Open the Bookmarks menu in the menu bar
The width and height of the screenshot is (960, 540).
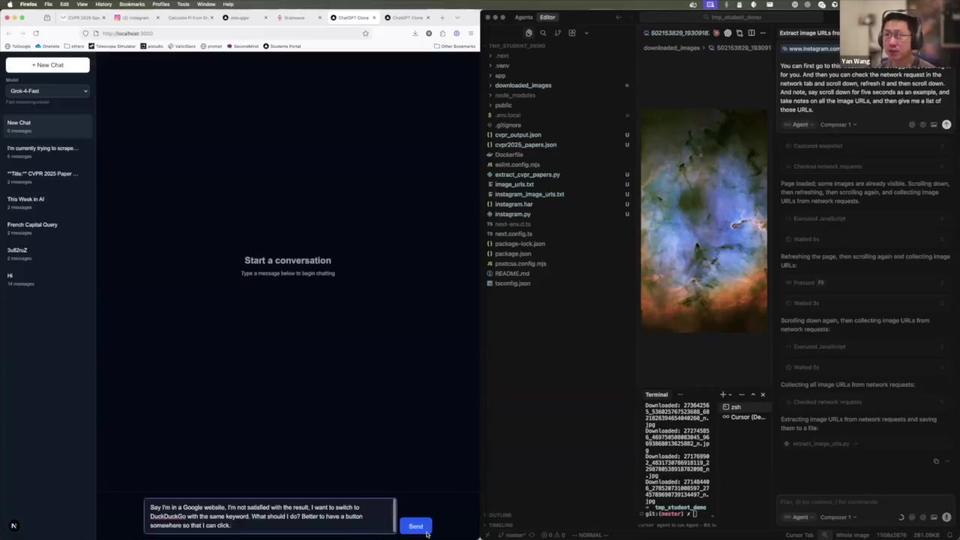point(132,4)
